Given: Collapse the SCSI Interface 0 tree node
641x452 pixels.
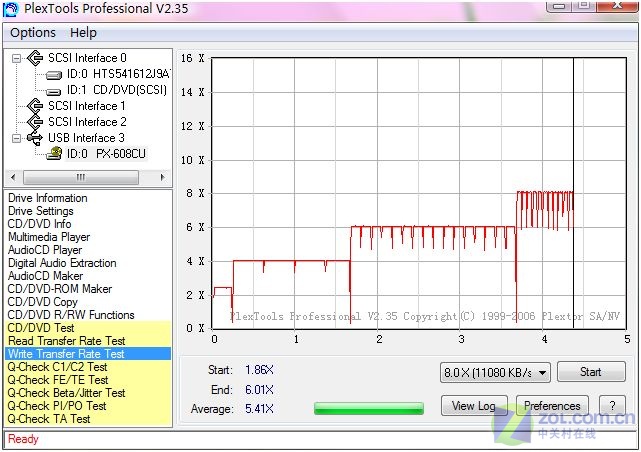Looking at the screenshot, I should click(16, 58).
